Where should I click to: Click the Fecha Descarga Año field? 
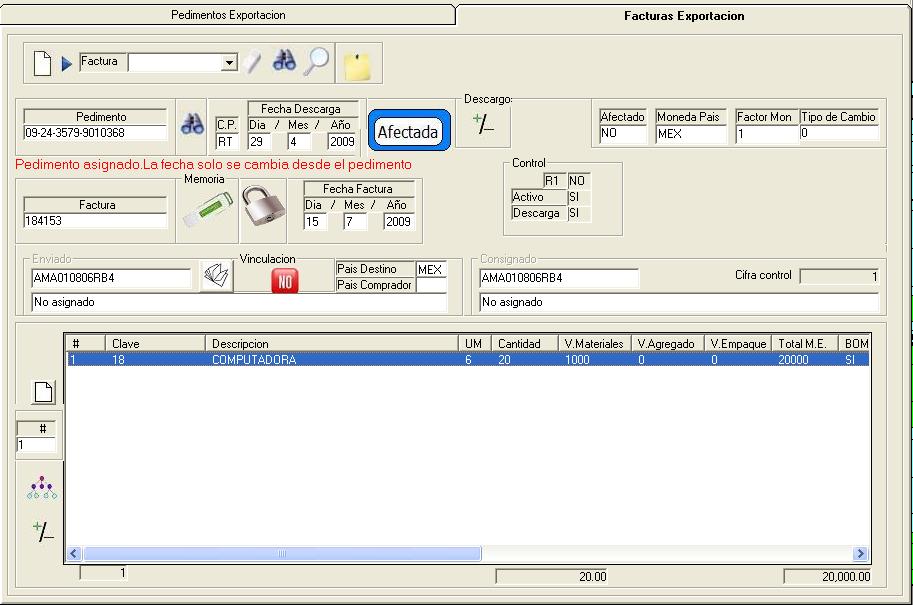coord(342,141)
